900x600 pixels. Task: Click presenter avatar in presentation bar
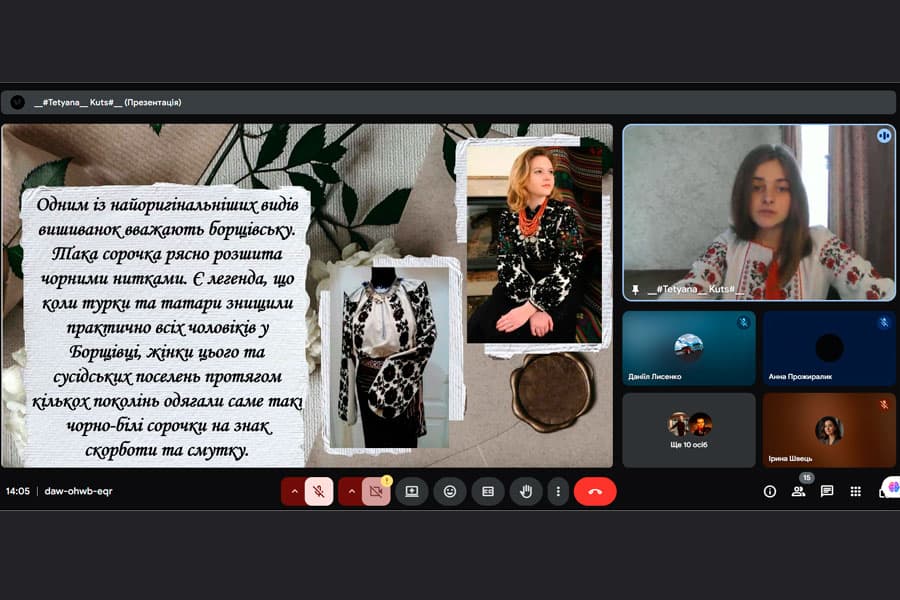point(18,102)
